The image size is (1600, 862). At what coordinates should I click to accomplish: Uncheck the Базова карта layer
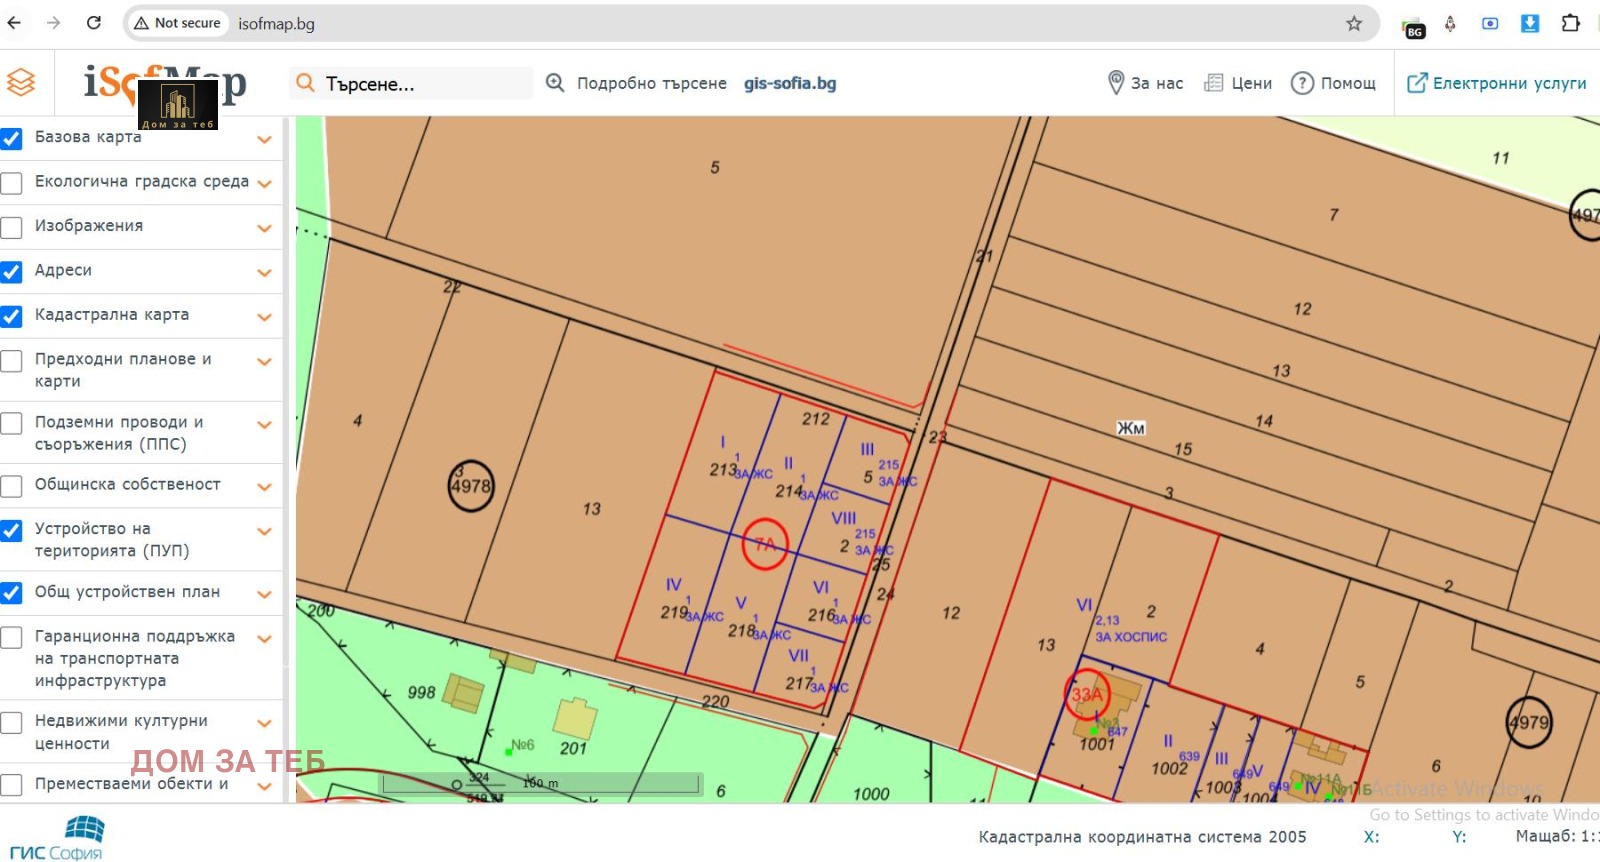coord(12,138)
